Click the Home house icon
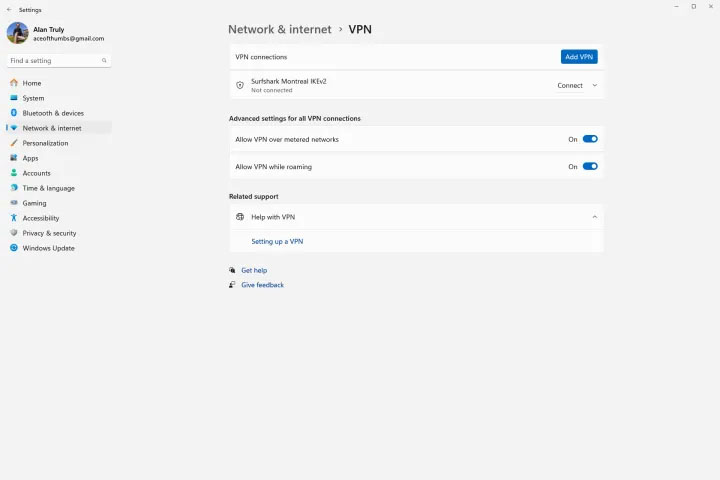720x480 pixels. (x=14, y=83)
